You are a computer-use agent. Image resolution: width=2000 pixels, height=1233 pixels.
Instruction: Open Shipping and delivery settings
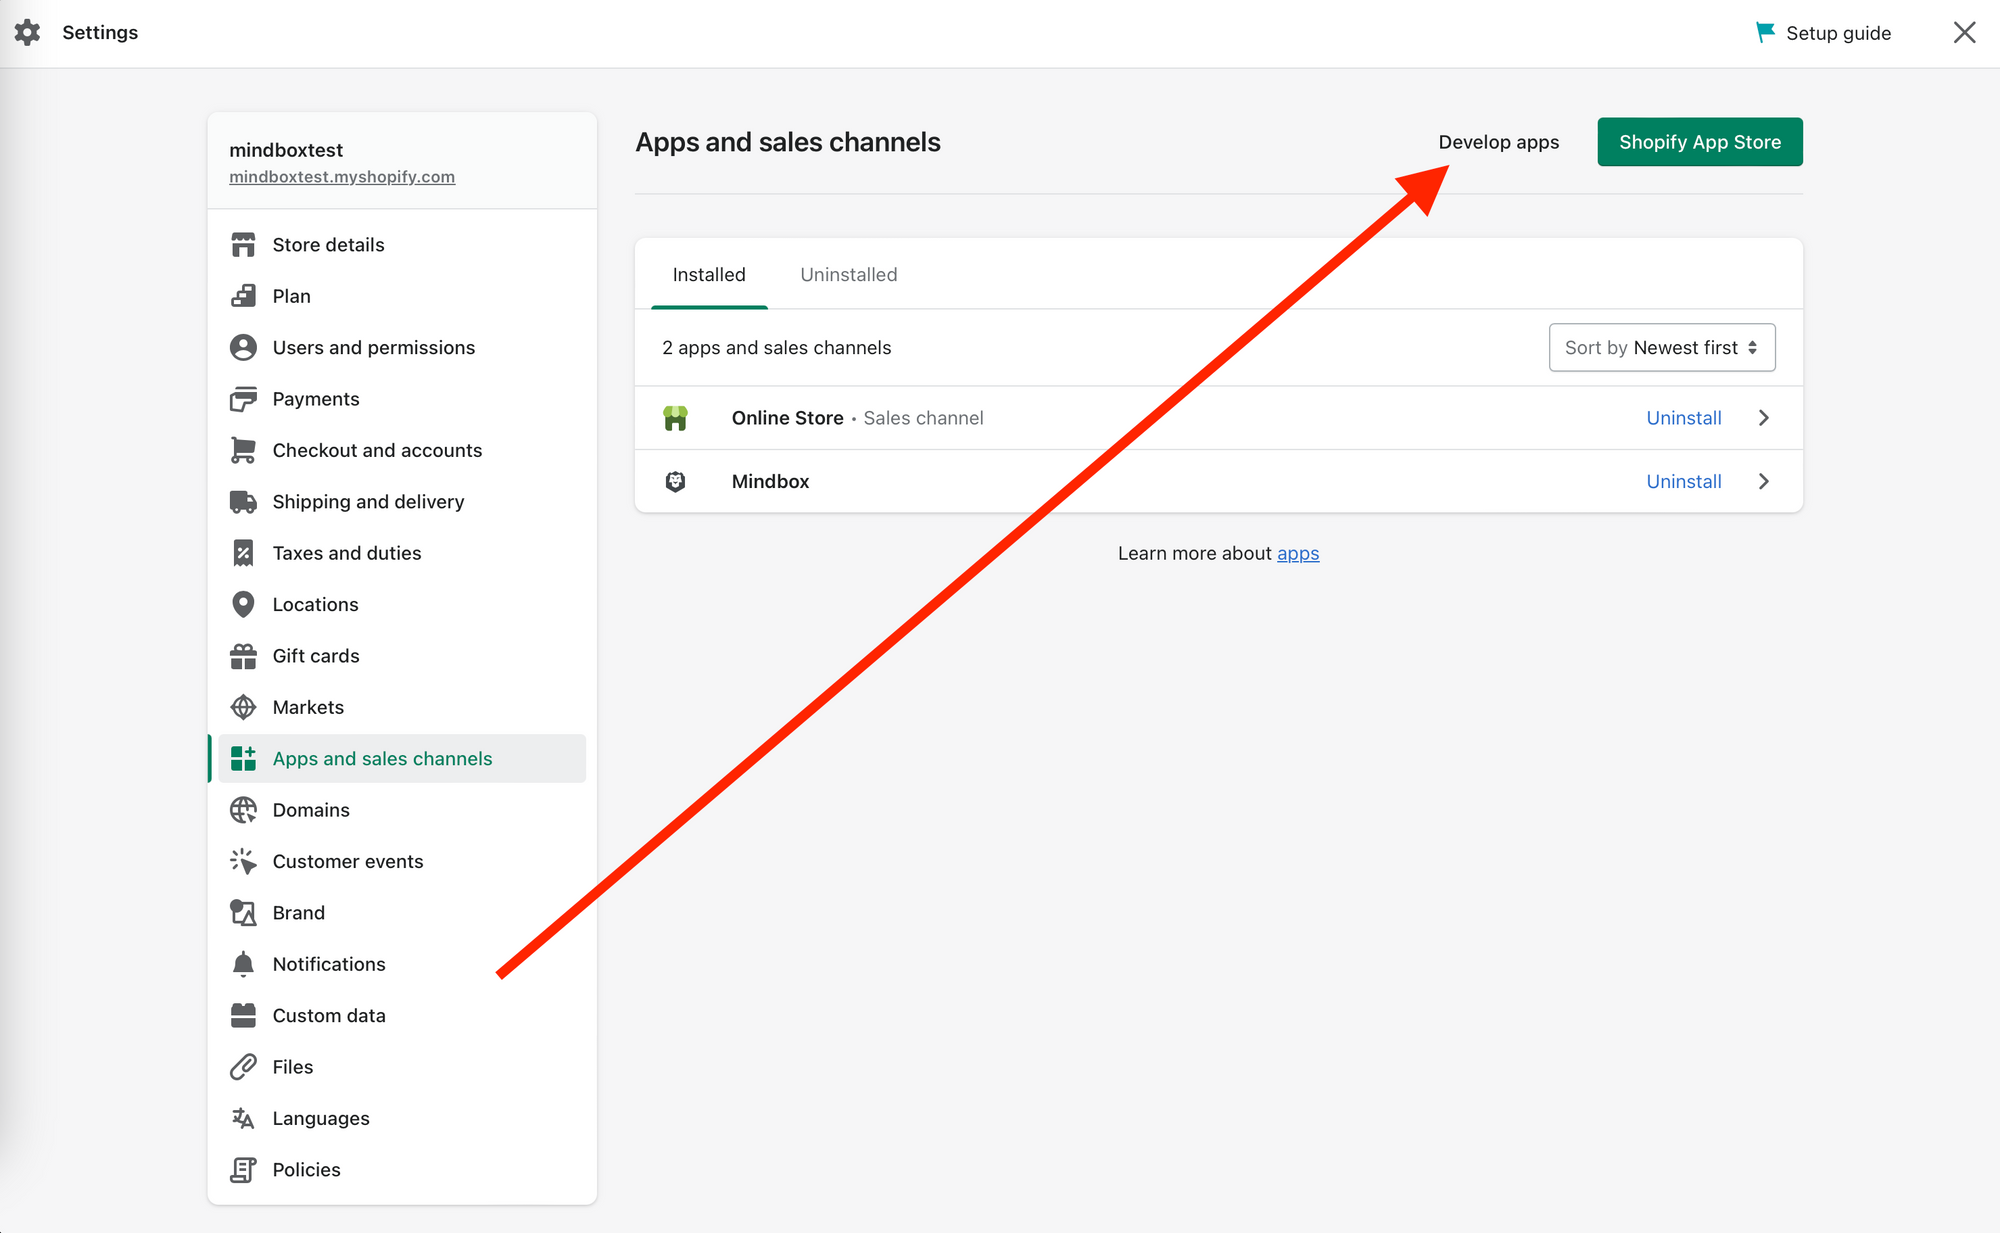(402, 502)
